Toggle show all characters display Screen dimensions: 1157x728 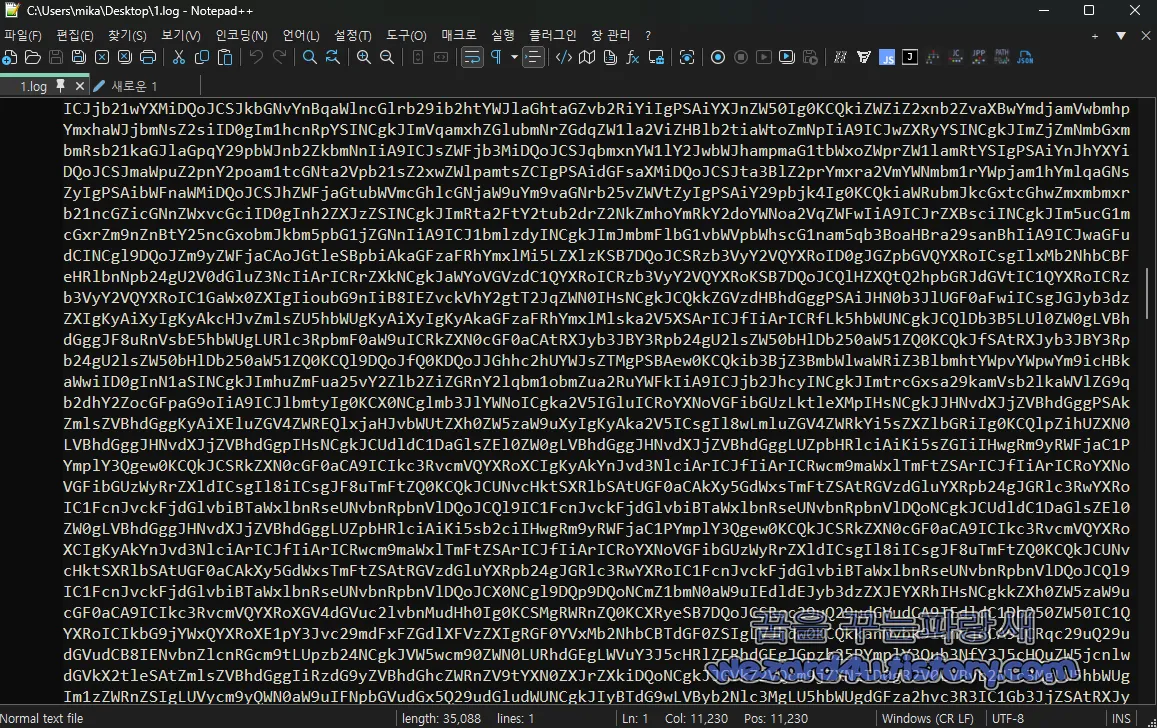497,57
